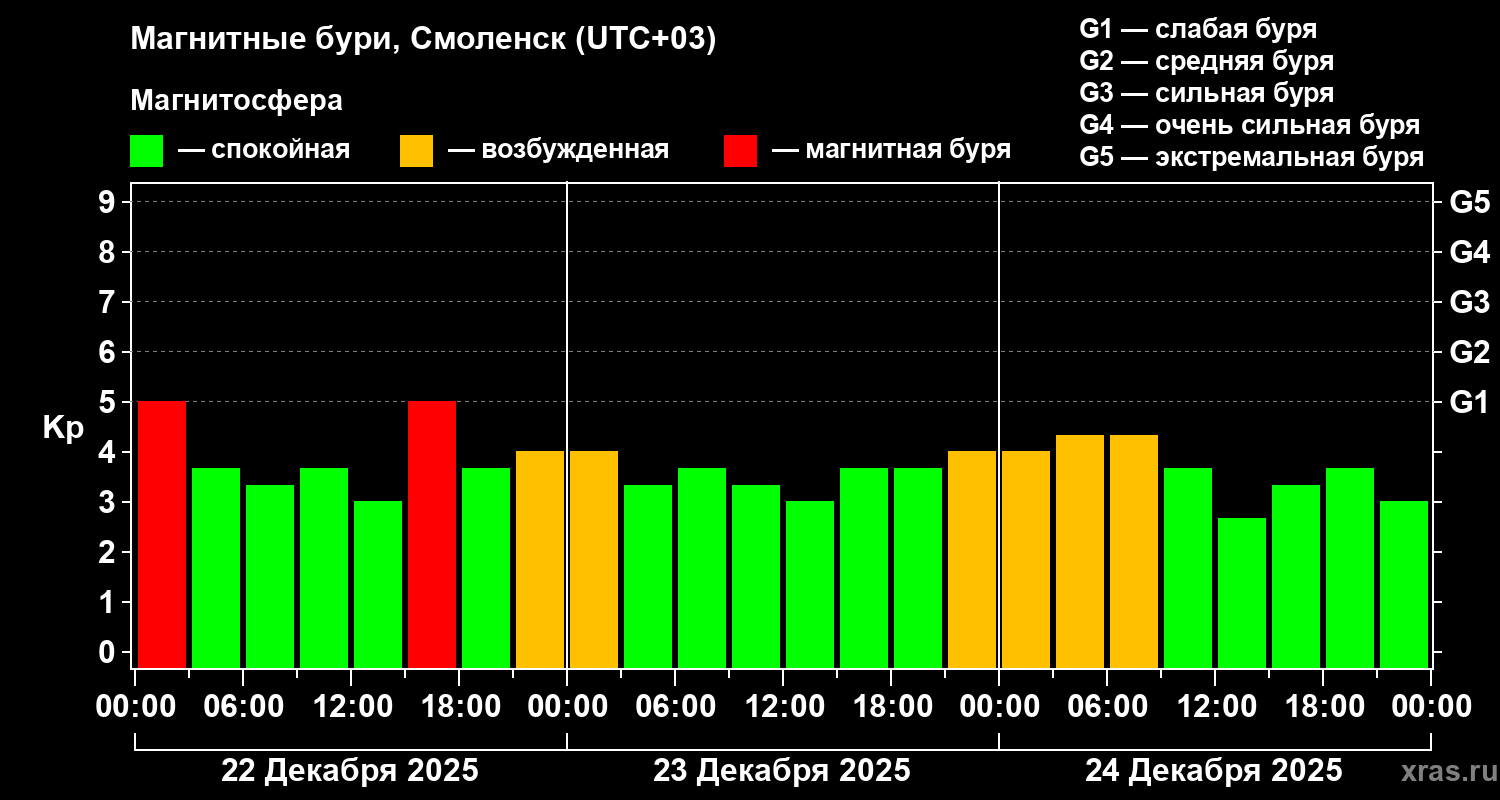Click the 'G4 — очень сильная буря' line

pyautogui.click(x=1250, y=125)
